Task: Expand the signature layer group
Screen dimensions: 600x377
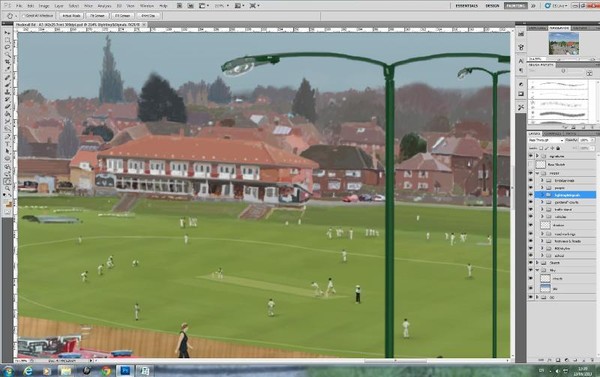Action: 537,156
